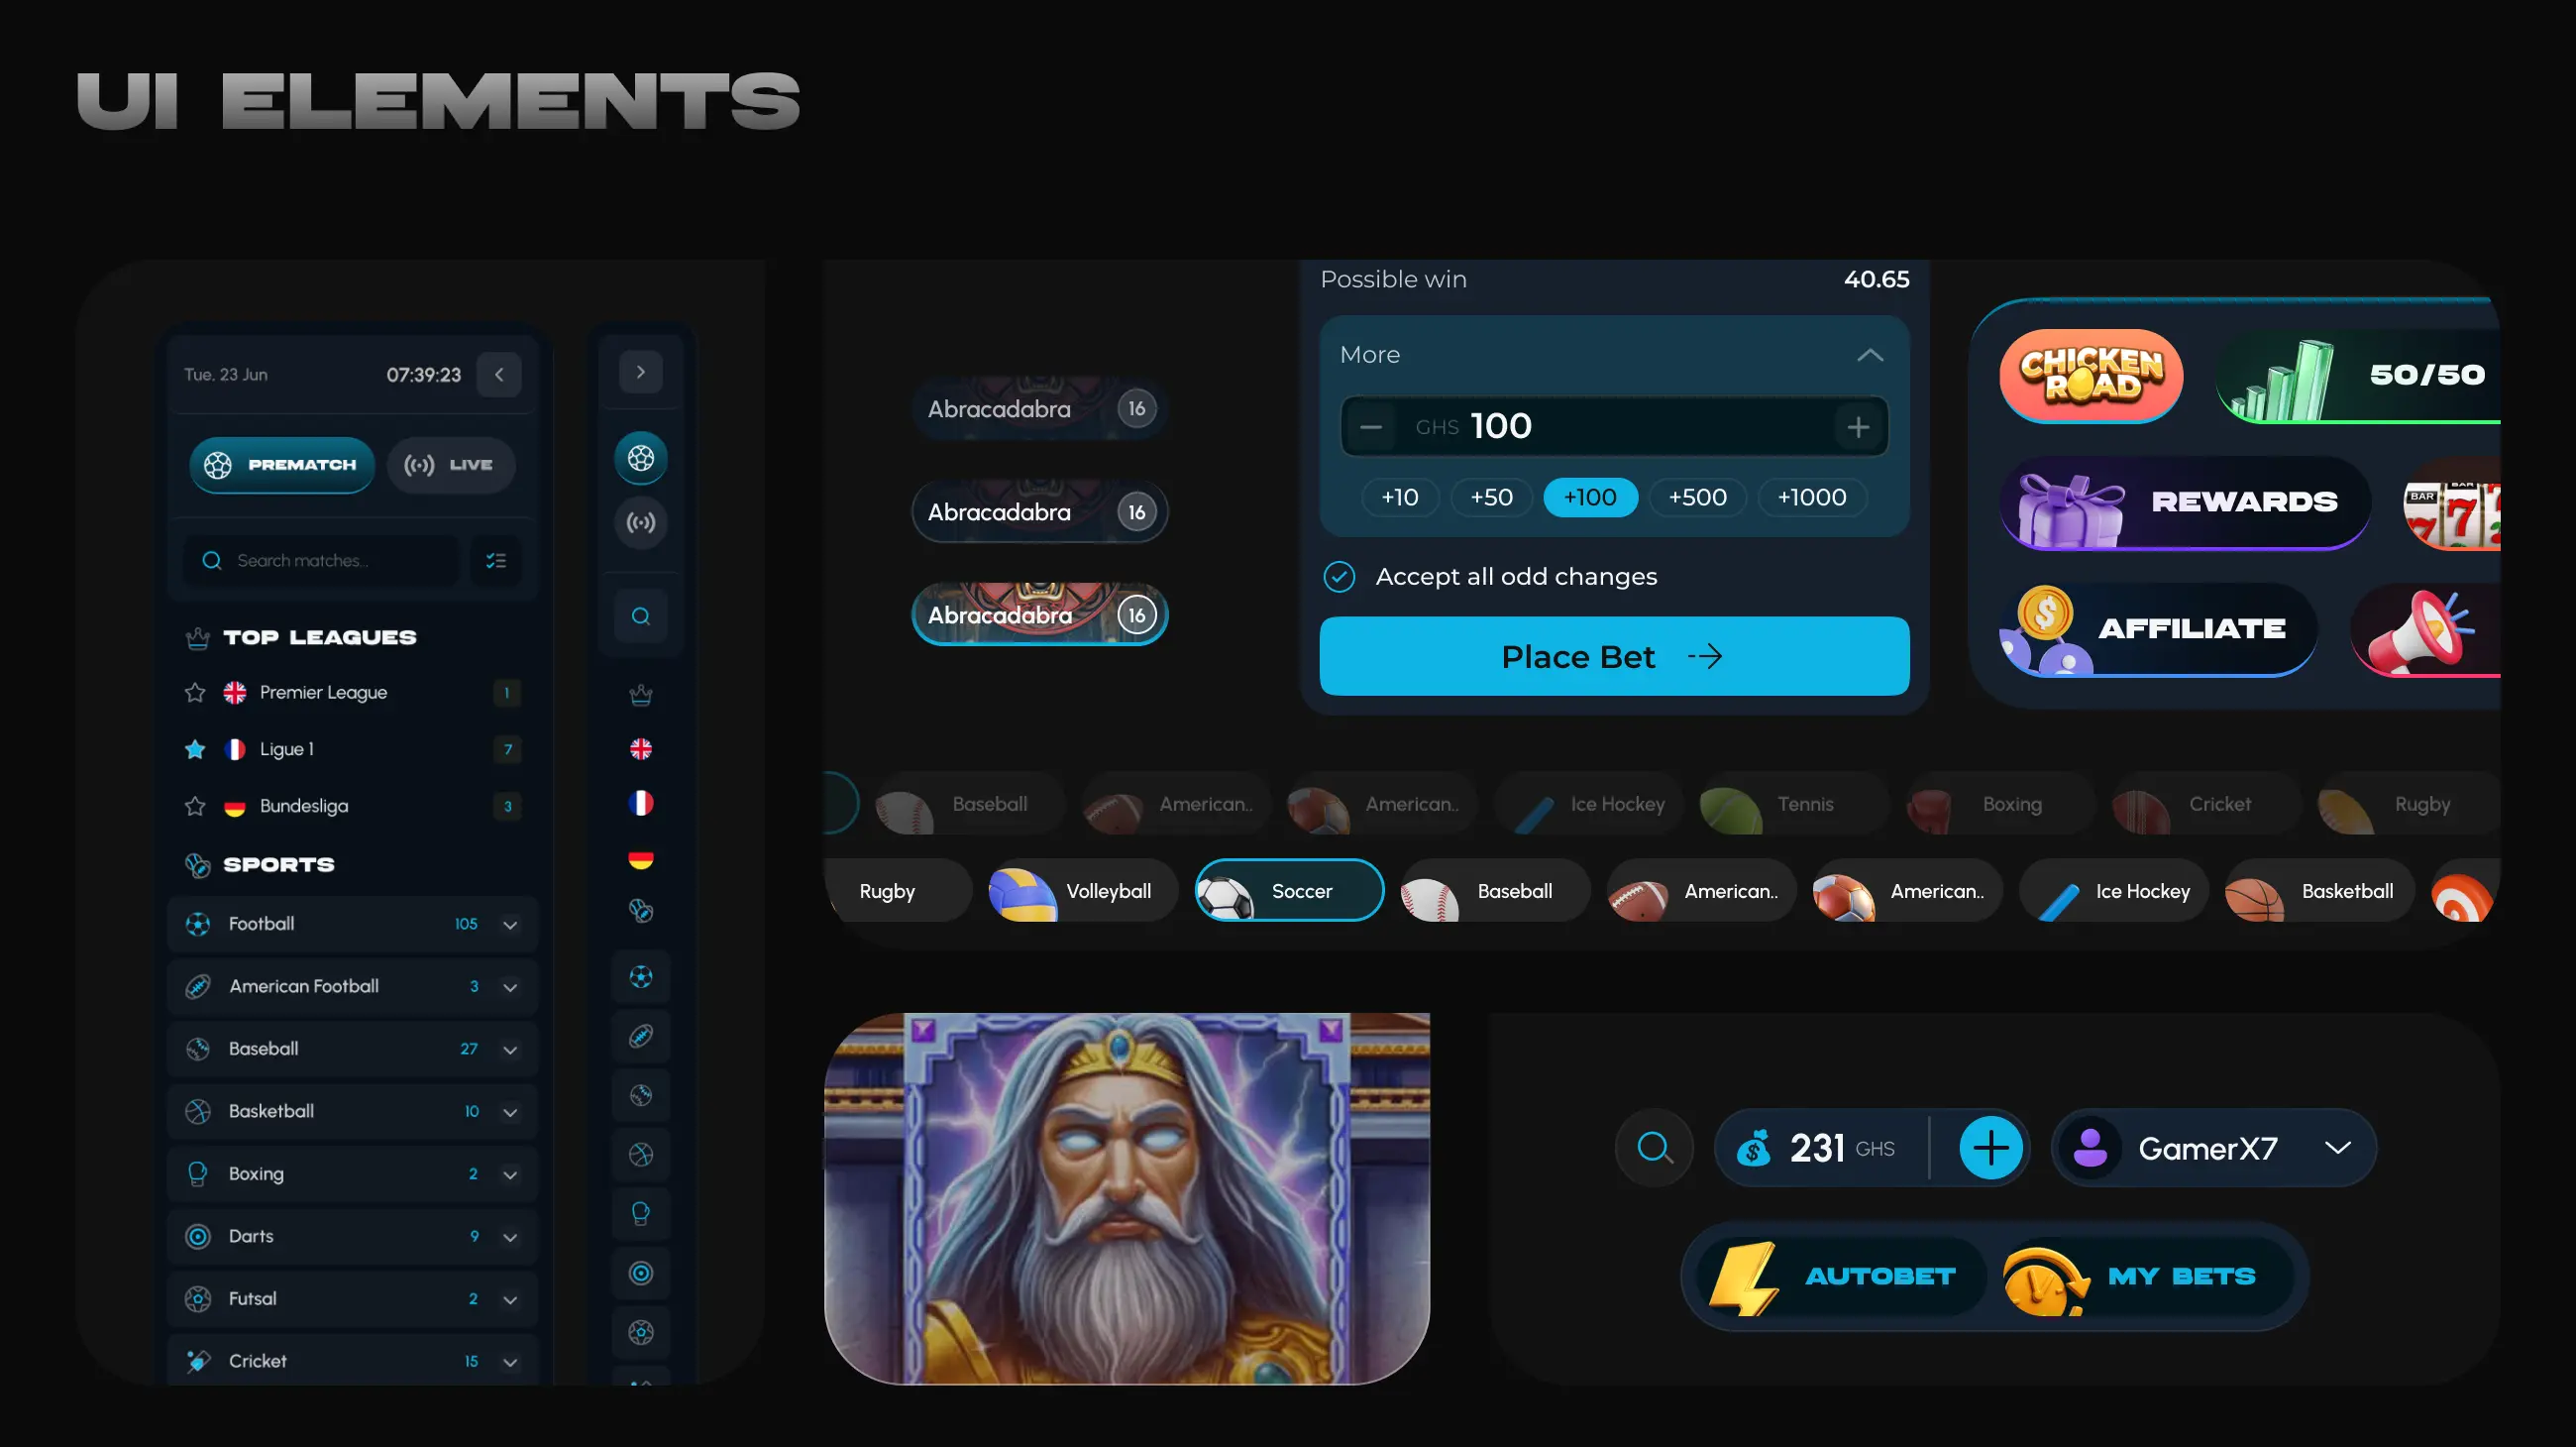Select the Ice Hockey chip in bright row

tap(2114, 890)
